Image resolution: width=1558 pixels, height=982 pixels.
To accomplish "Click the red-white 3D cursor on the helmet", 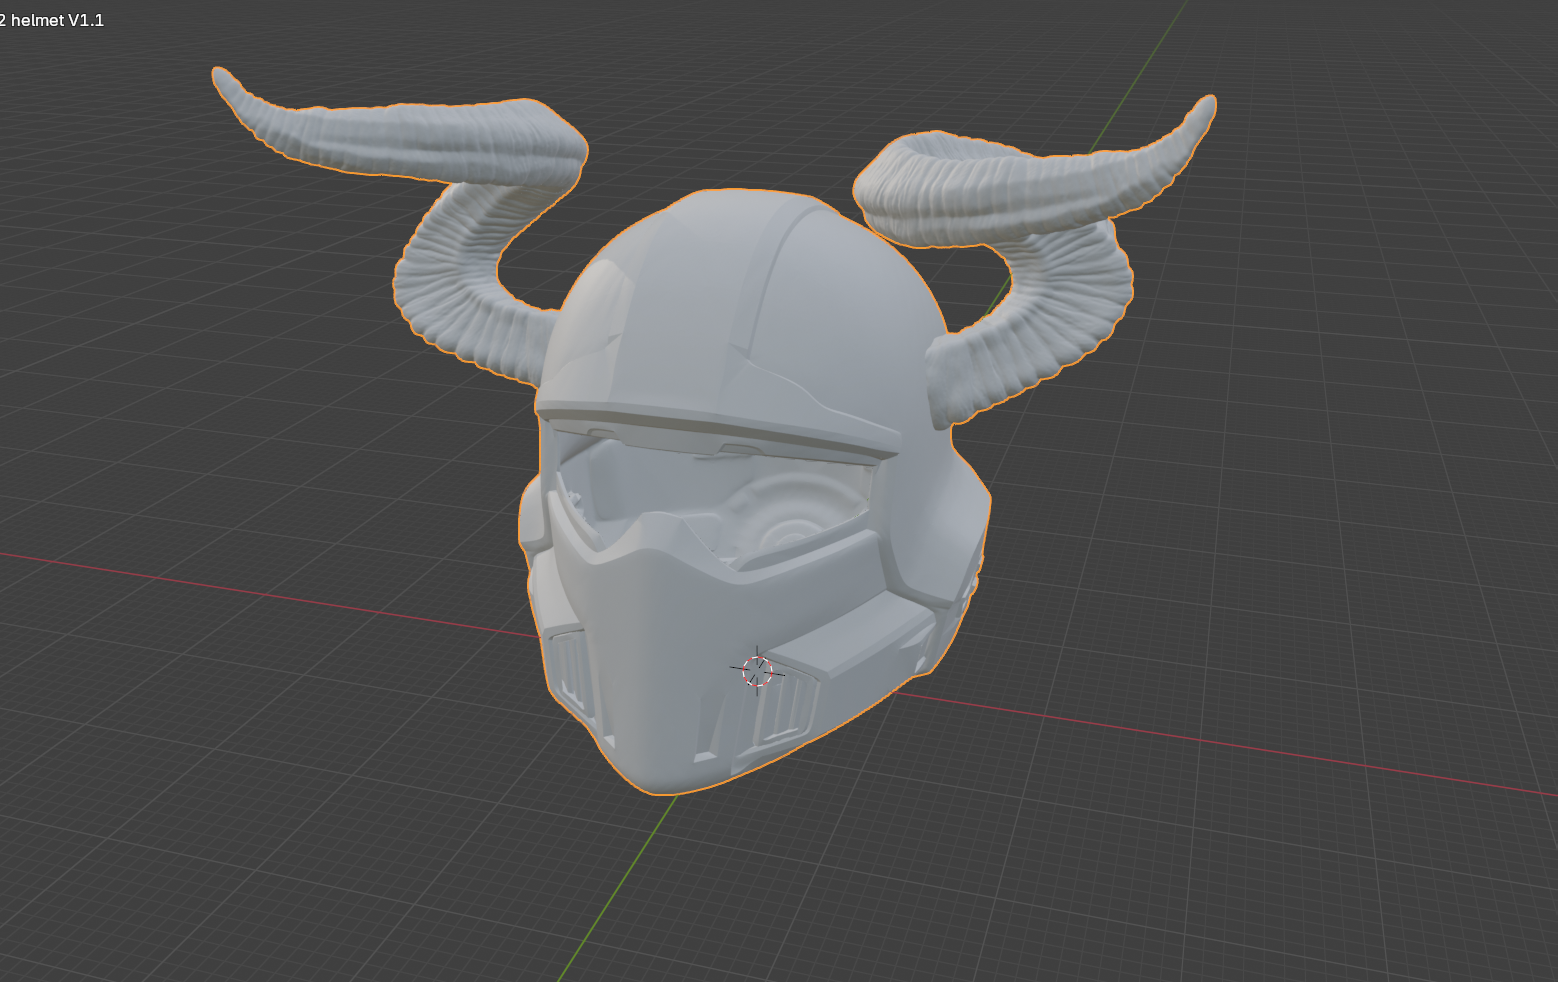I will click(x=758, y=671).
